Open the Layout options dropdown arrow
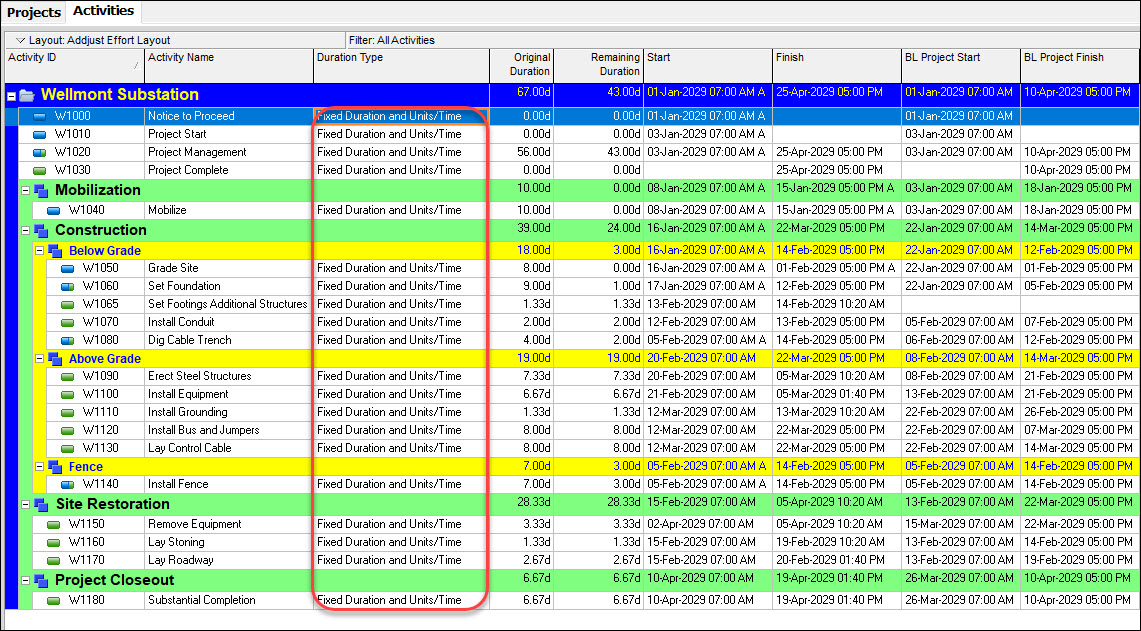 [20, 41]
